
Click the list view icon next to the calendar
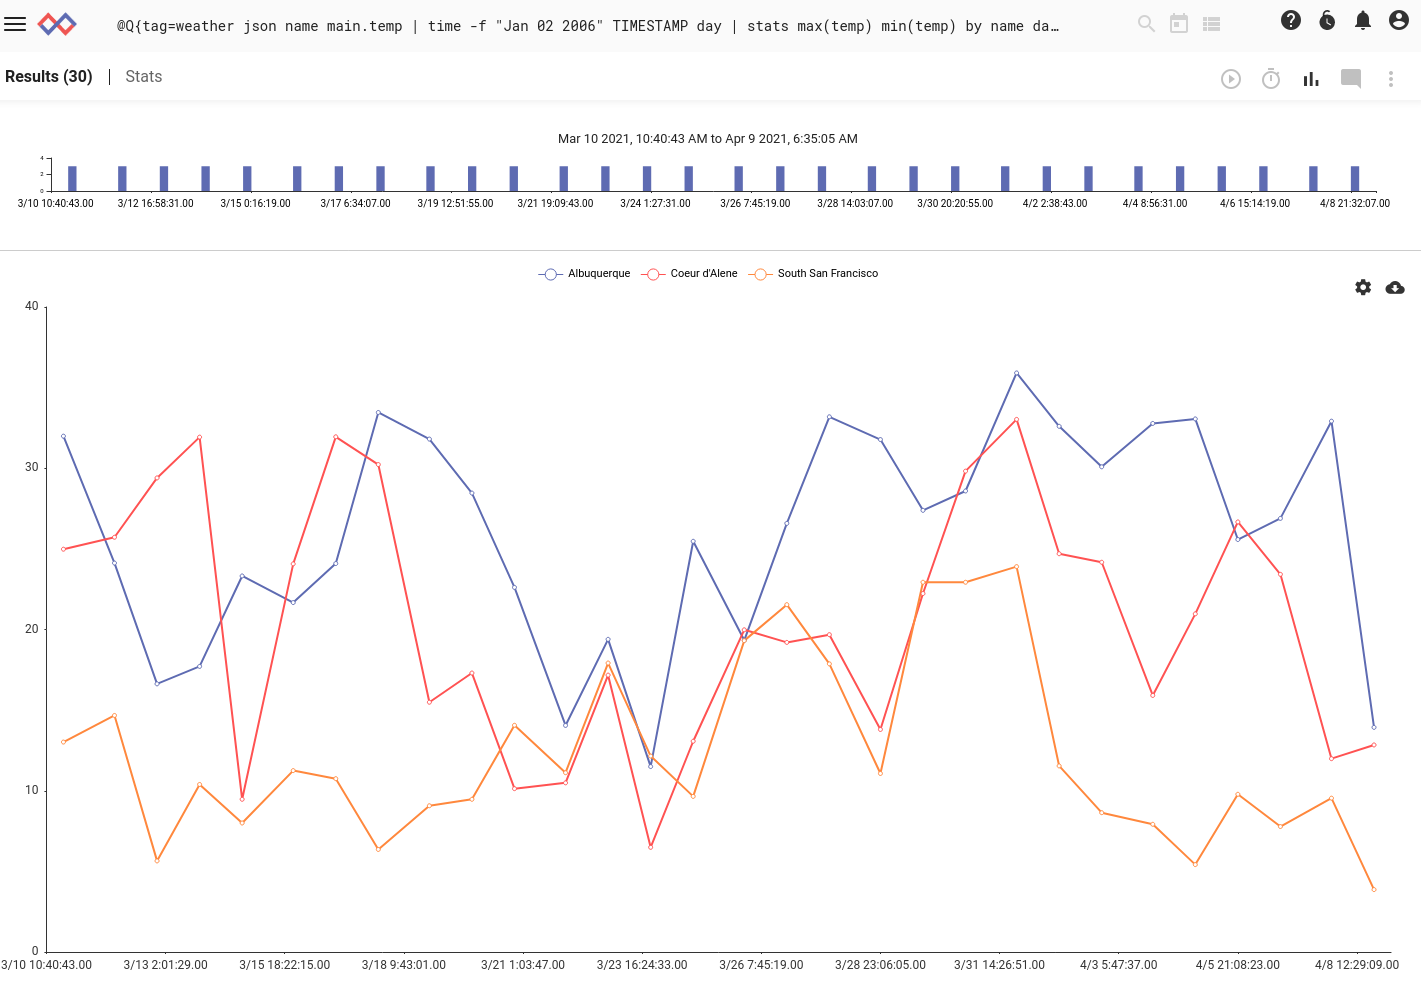(1211, 22)
